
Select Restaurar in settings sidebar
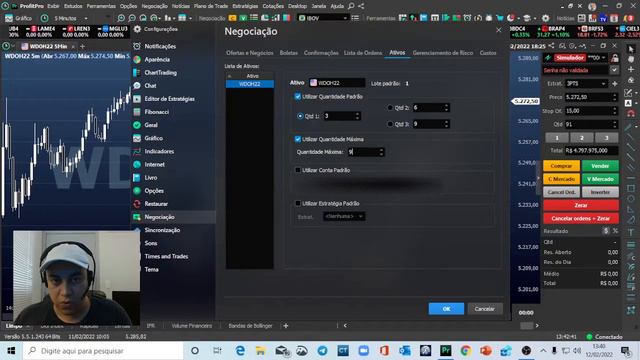156,204
